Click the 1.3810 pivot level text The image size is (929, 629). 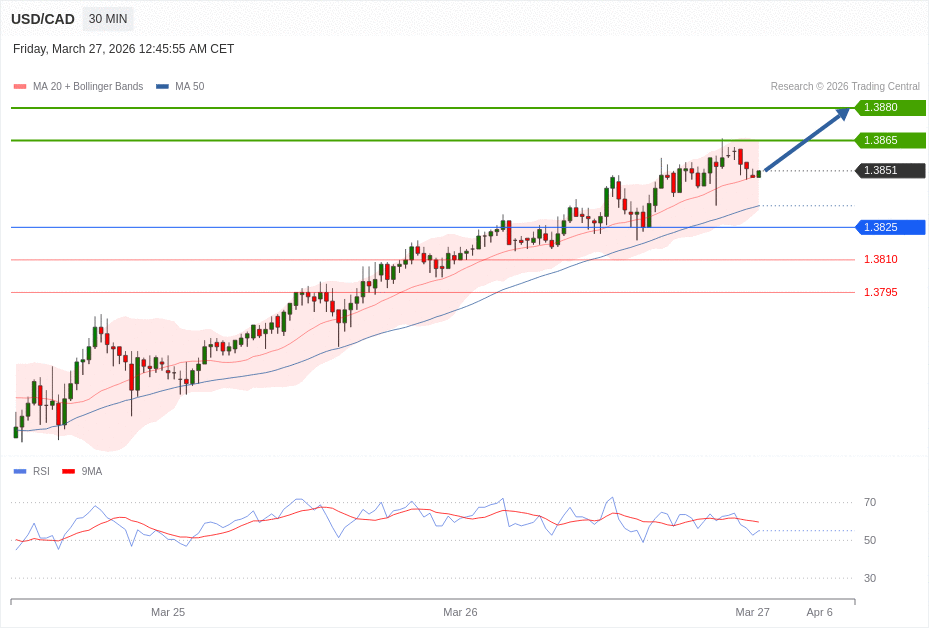pos(881,259)
